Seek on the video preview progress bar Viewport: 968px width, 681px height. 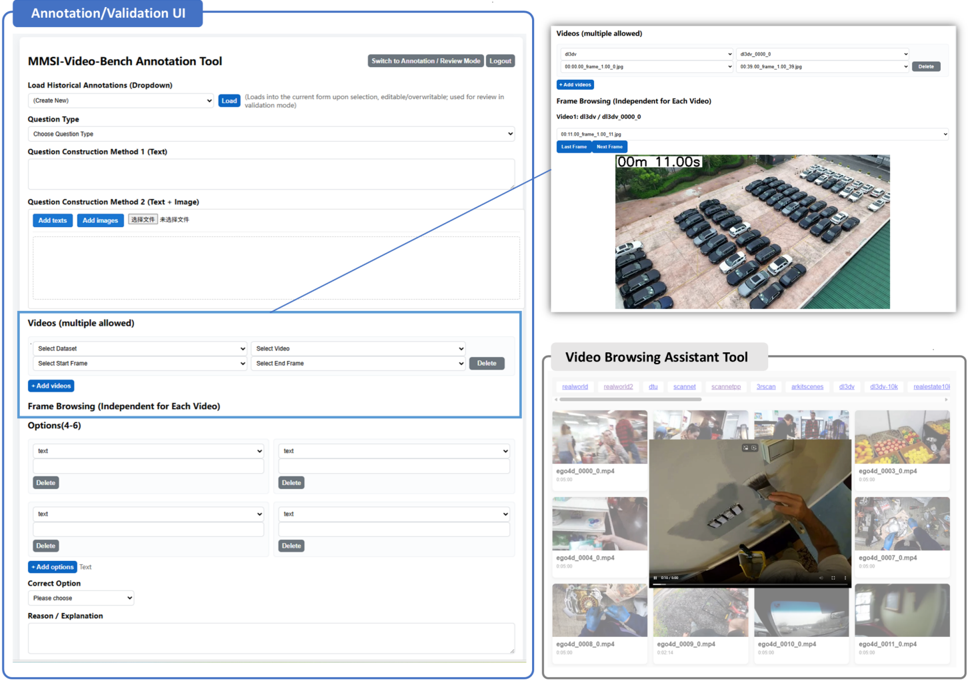(x=750, y=584)
